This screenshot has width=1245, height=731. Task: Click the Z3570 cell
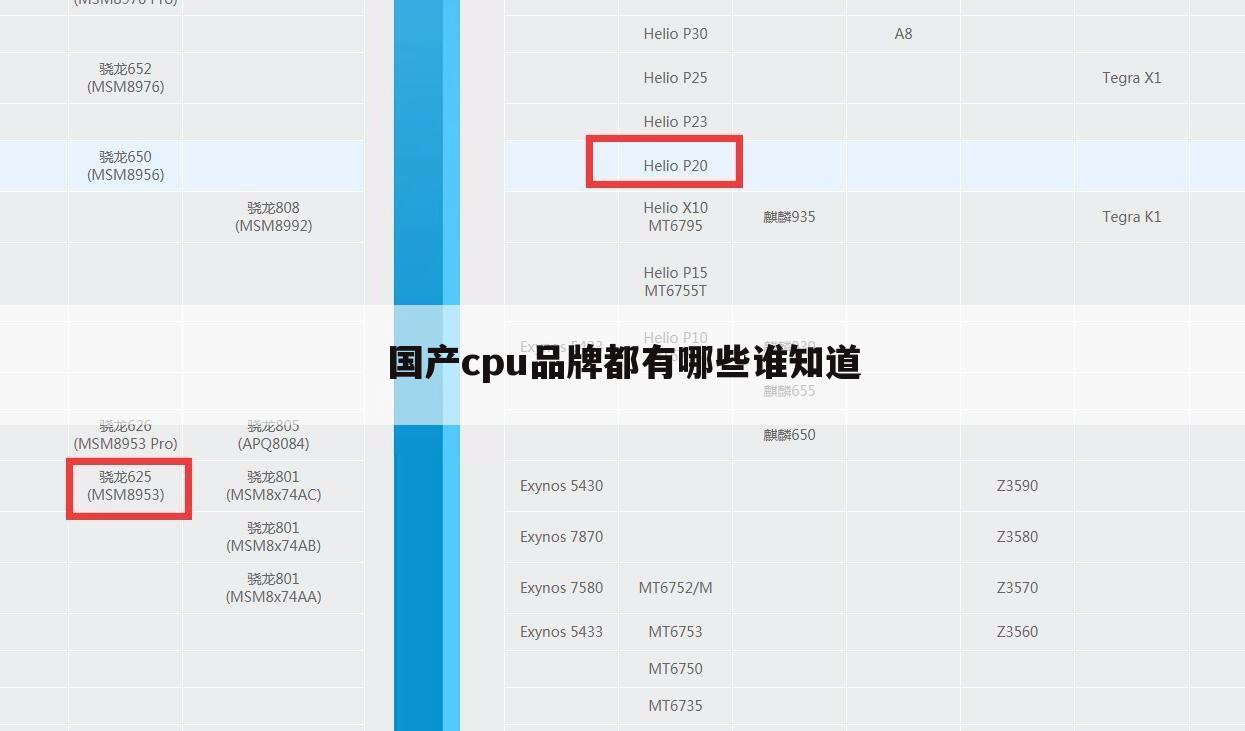pyautogui.click(x=1017, y=588)
